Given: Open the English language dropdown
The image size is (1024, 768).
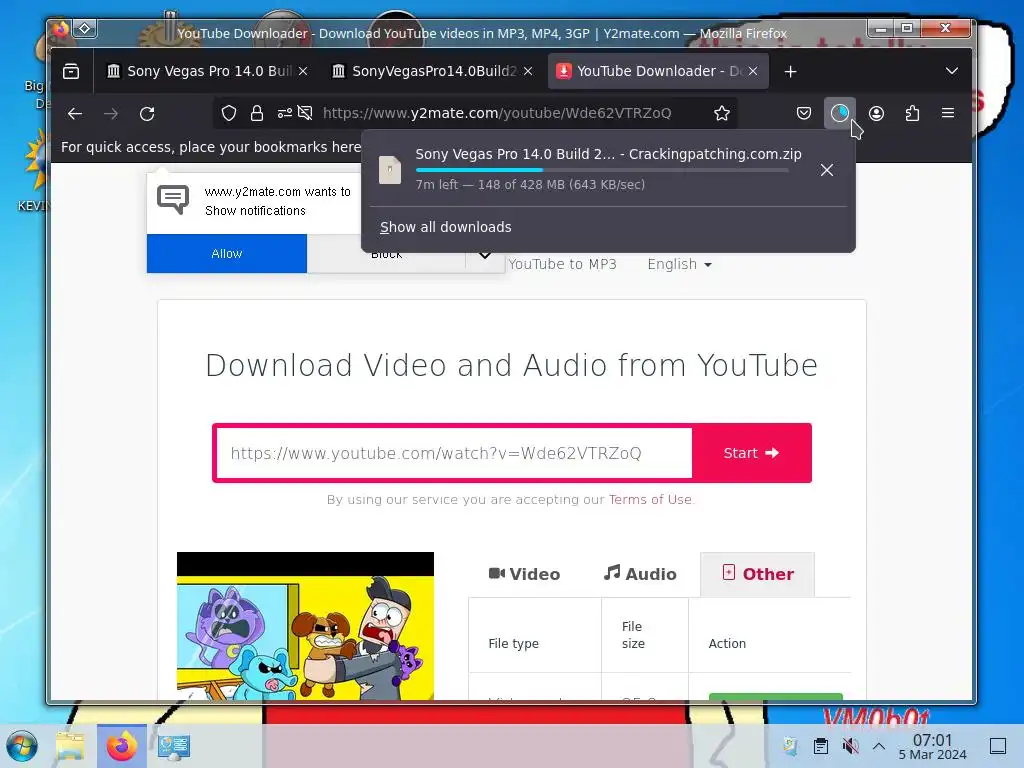Looking at the screenshot, I should [679, 264].
